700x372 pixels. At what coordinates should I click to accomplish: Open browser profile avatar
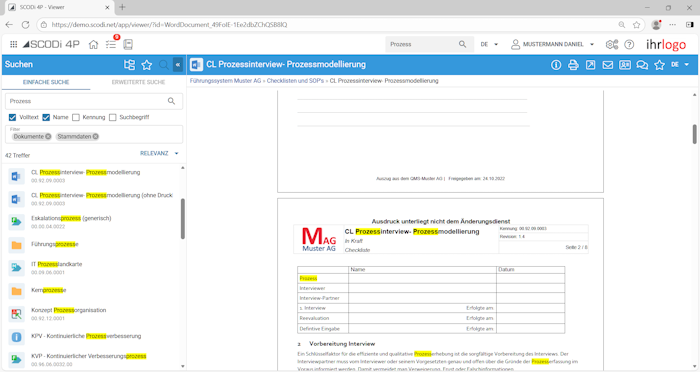point(656,25)
